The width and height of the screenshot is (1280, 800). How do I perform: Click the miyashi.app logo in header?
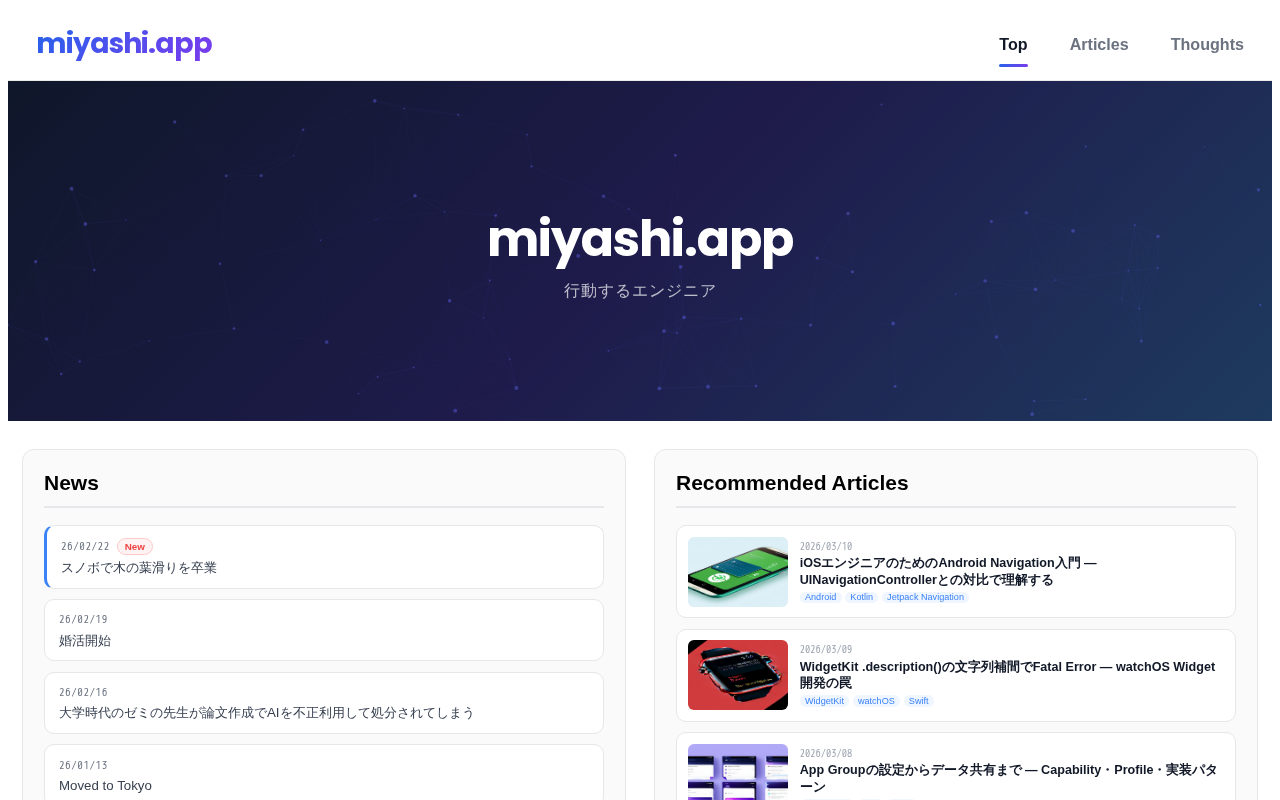[x=124, y=45]
